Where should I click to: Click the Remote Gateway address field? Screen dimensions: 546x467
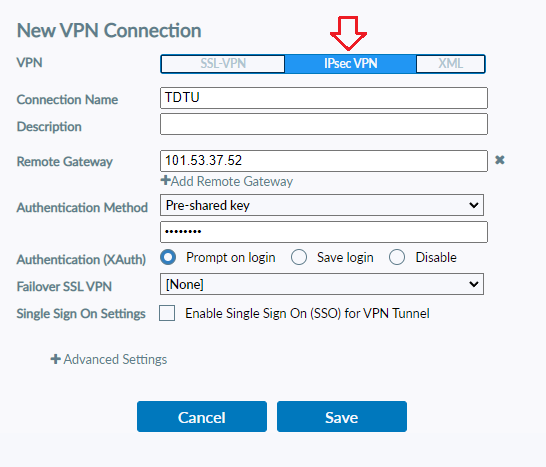pyautogui.click(x=324, y=161)
